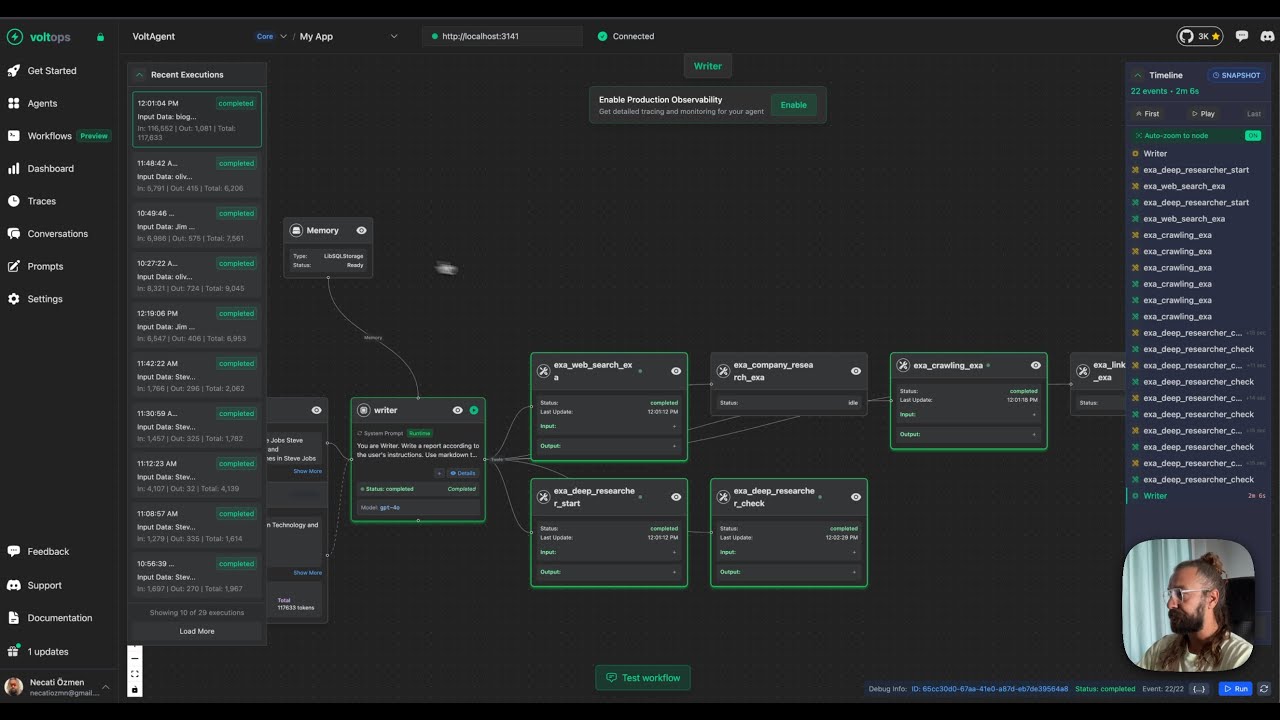Image resolution: width=1280 pixels, height=720 pixels.
Task: Open Necati Özmen account menu
Action: (x=58, y=686)
